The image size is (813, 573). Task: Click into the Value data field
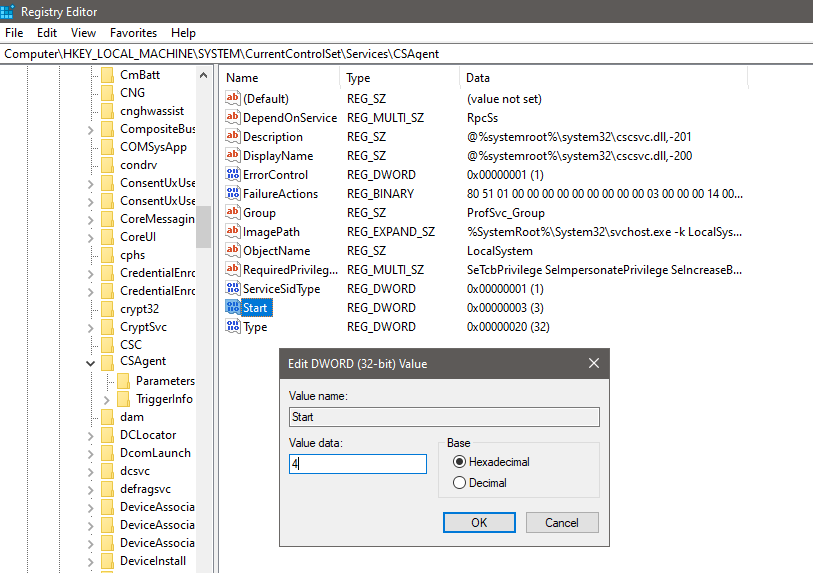(357, 464)
